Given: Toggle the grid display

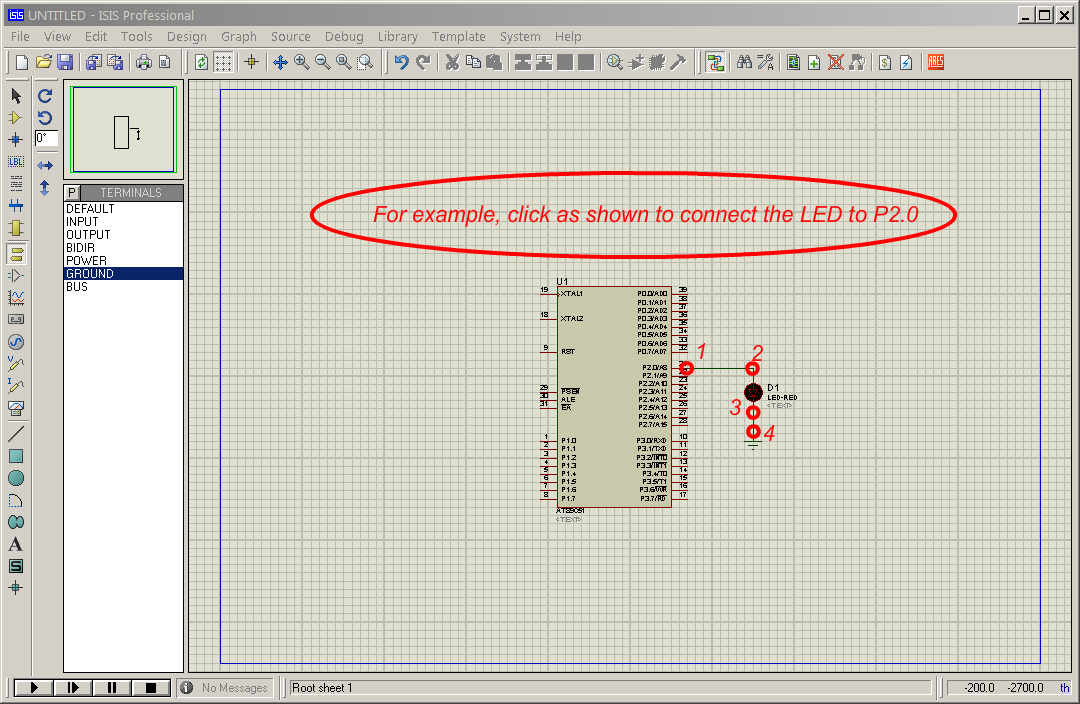Looking at the screenshot, I should (222, 61).
